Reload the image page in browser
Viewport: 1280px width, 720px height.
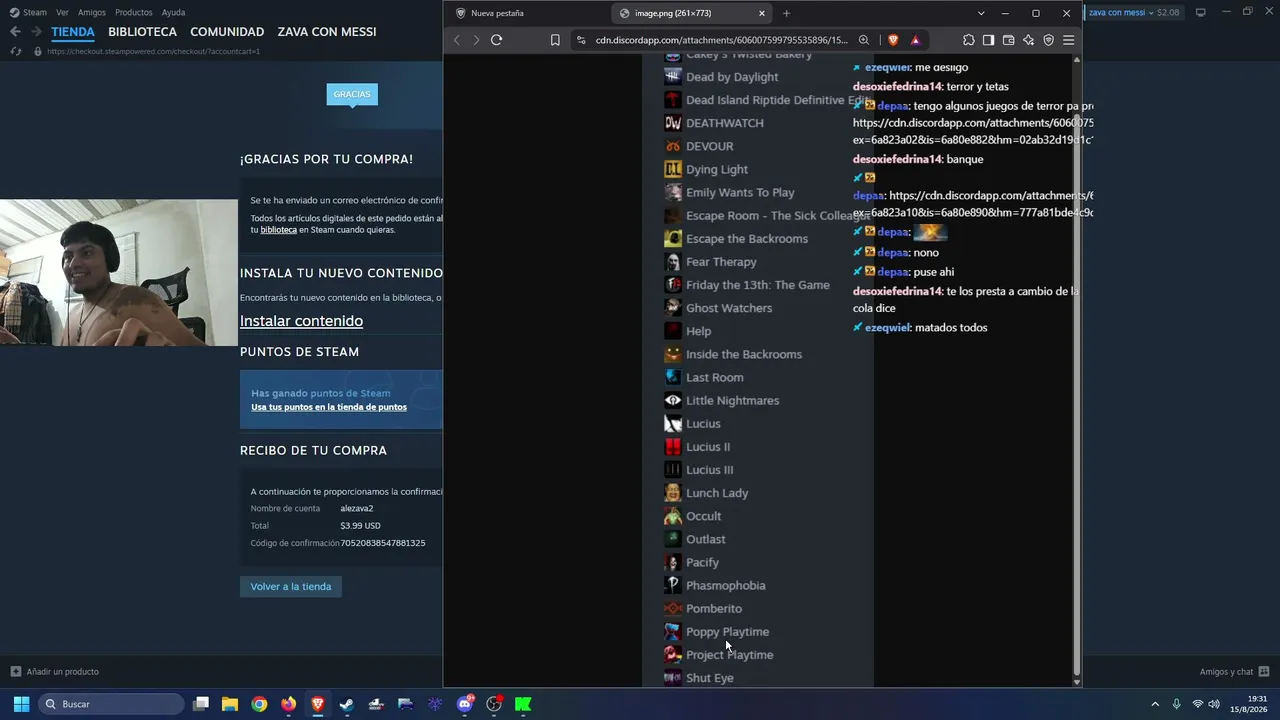pos(496,40)
